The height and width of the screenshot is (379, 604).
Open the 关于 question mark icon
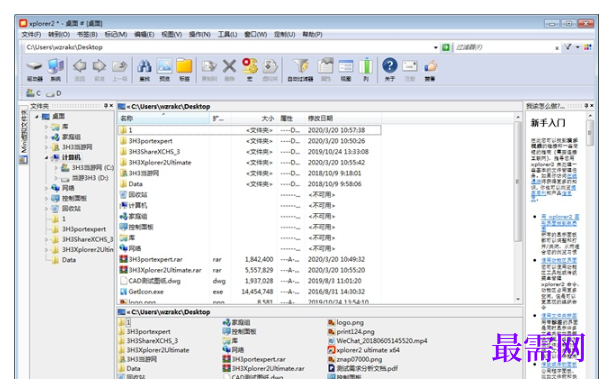click(x=389, y=70)
